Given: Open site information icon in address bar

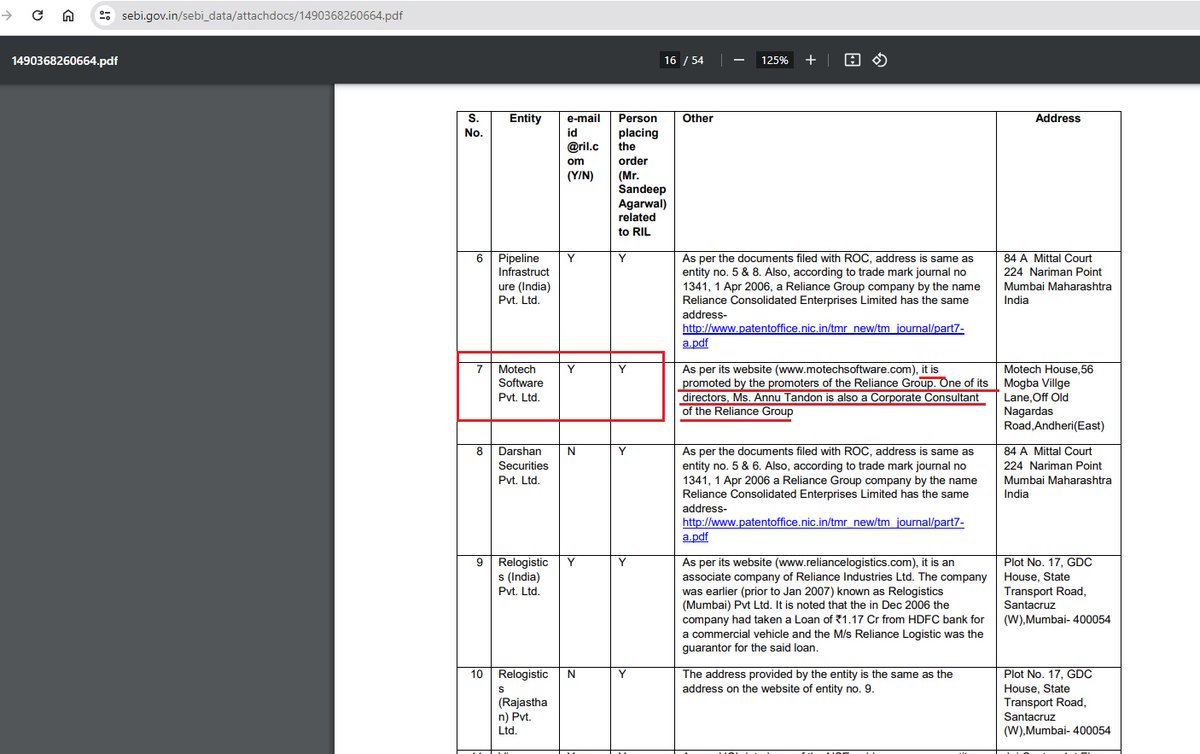Looking at the screenshot, I should tap(105, 16).
